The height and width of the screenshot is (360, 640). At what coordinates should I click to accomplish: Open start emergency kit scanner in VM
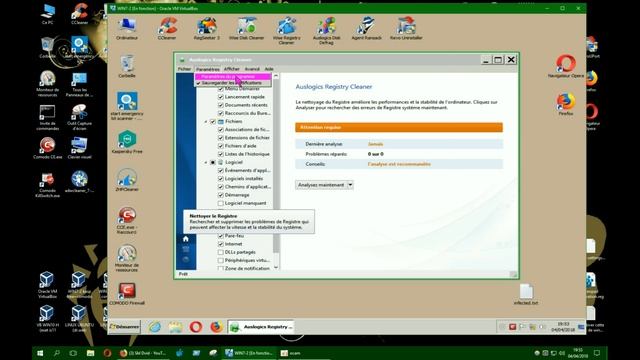[127, 106]
